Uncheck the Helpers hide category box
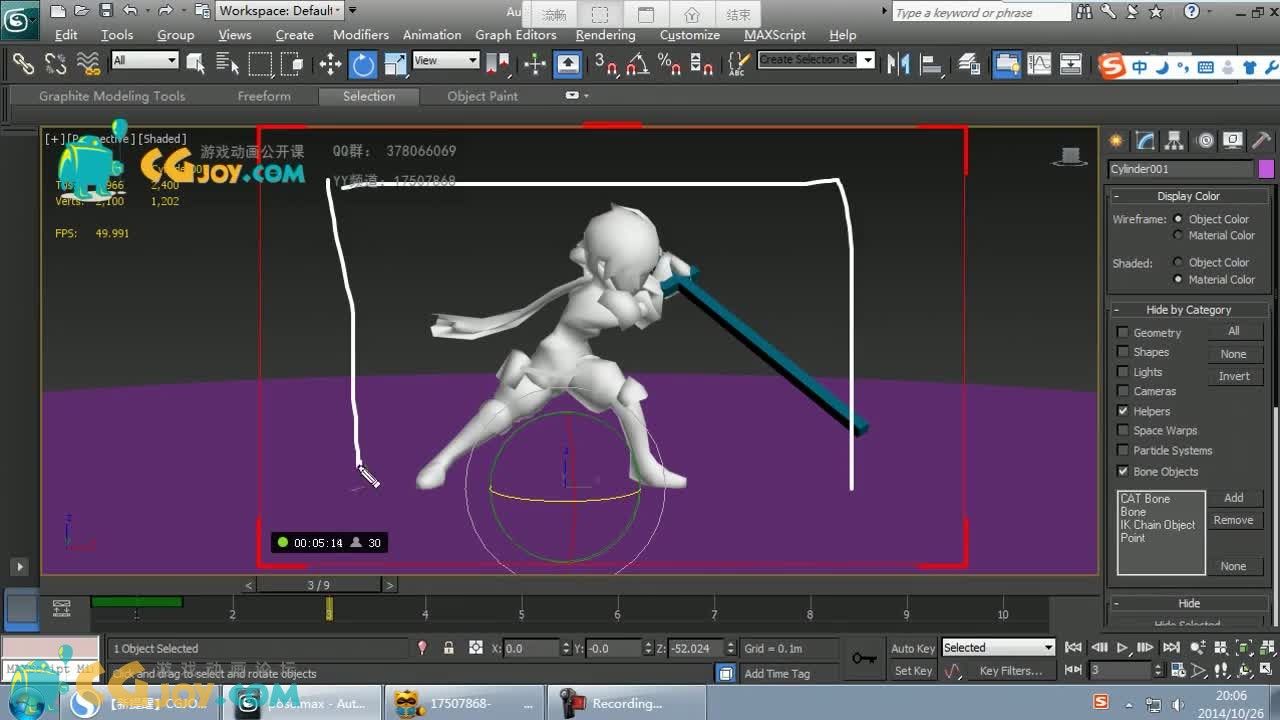The image size is (1280, 720). (x=1123, y=411)
